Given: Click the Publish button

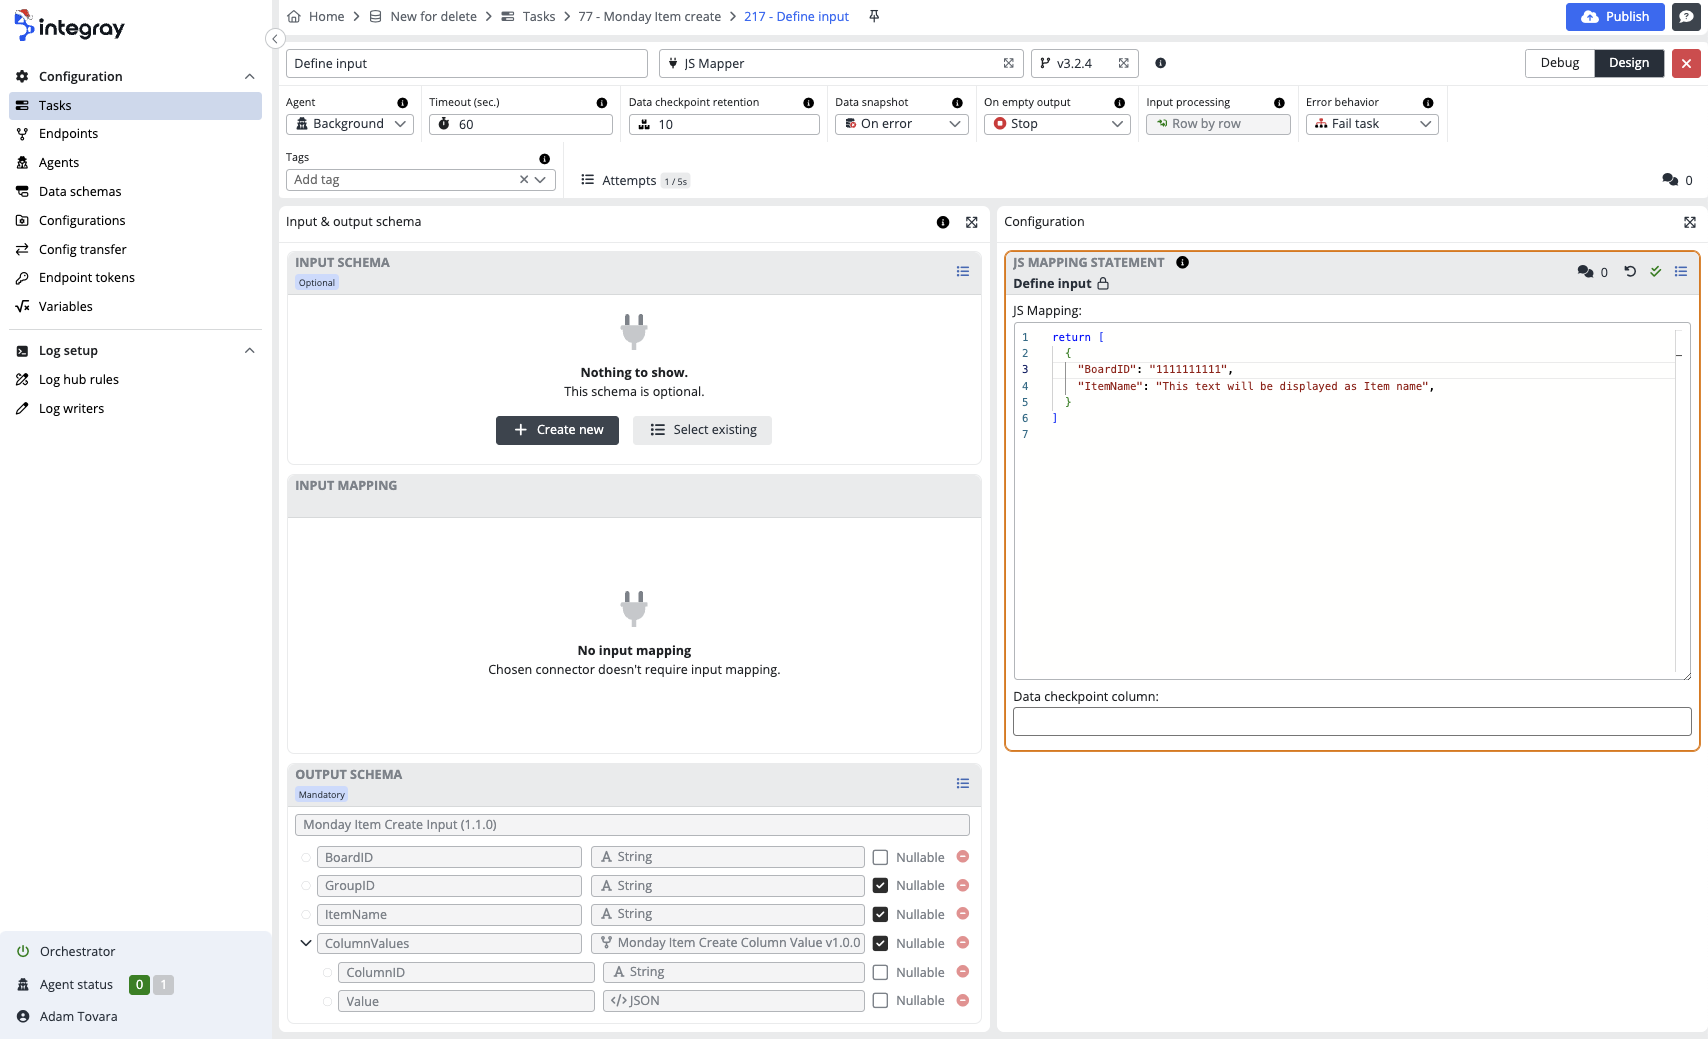Looking at the screenshot, I should pos(1614,17).
